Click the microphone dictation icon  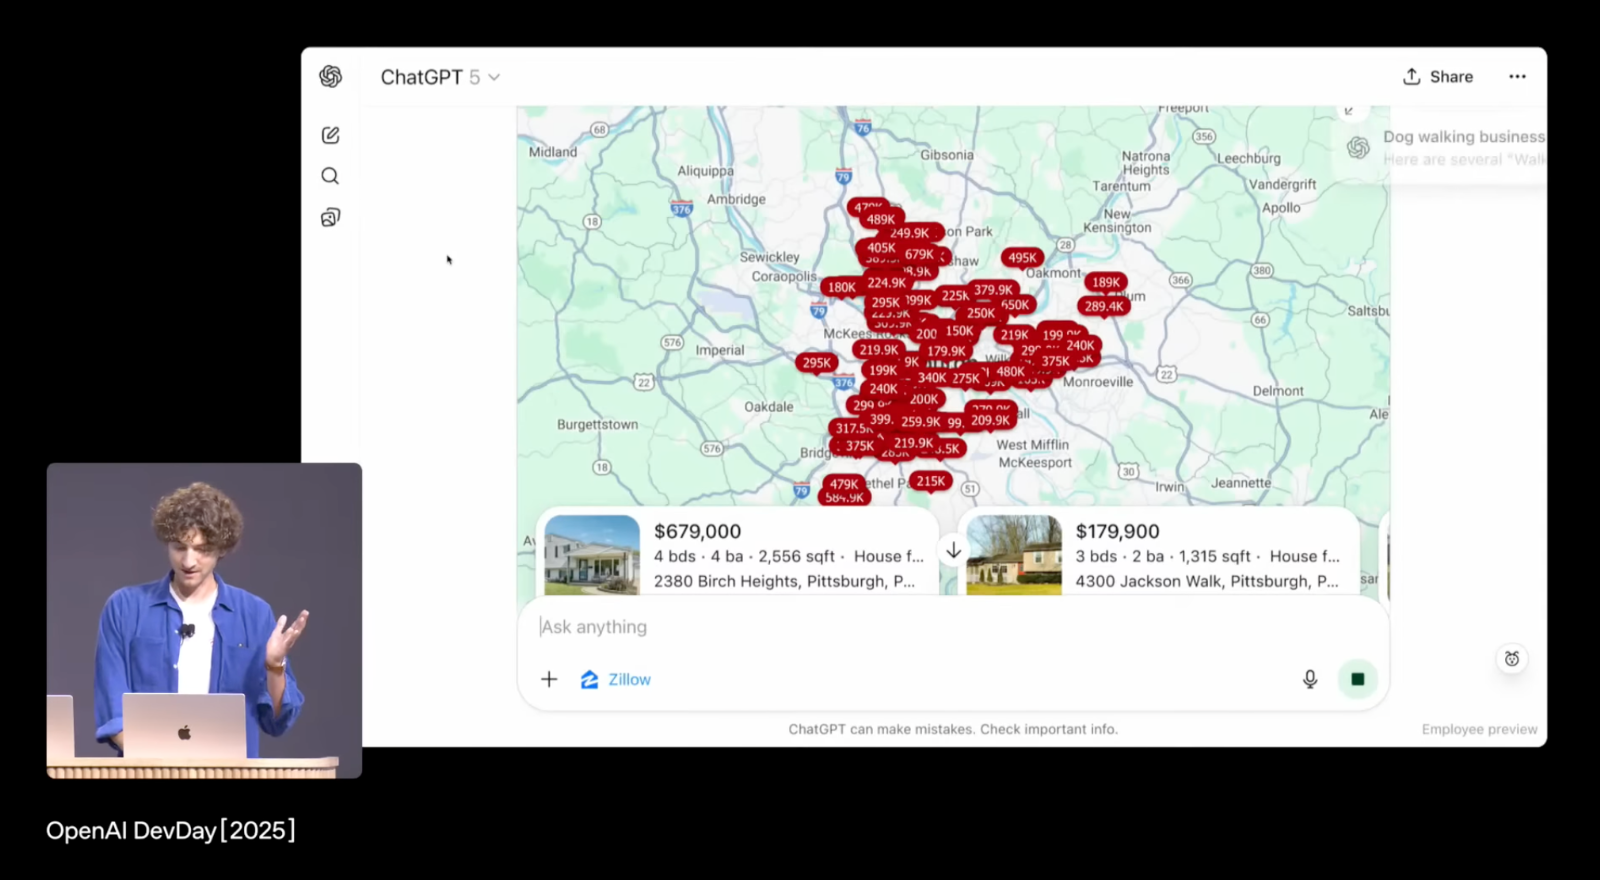pyautogui.click(x=1309, y=679)
